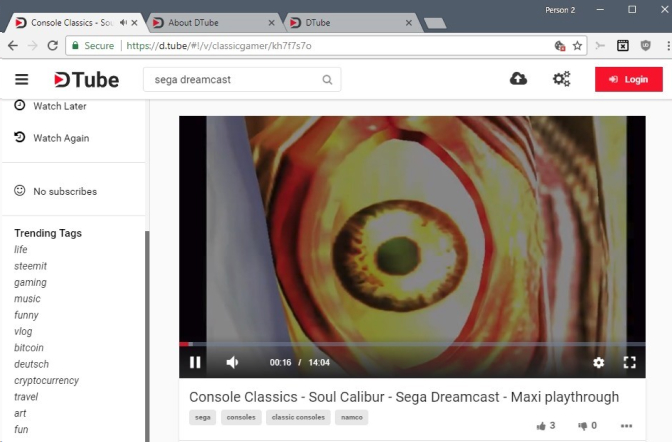Reload the current page
The width and height of the screenshot is (672, 442).
(52, 45)
